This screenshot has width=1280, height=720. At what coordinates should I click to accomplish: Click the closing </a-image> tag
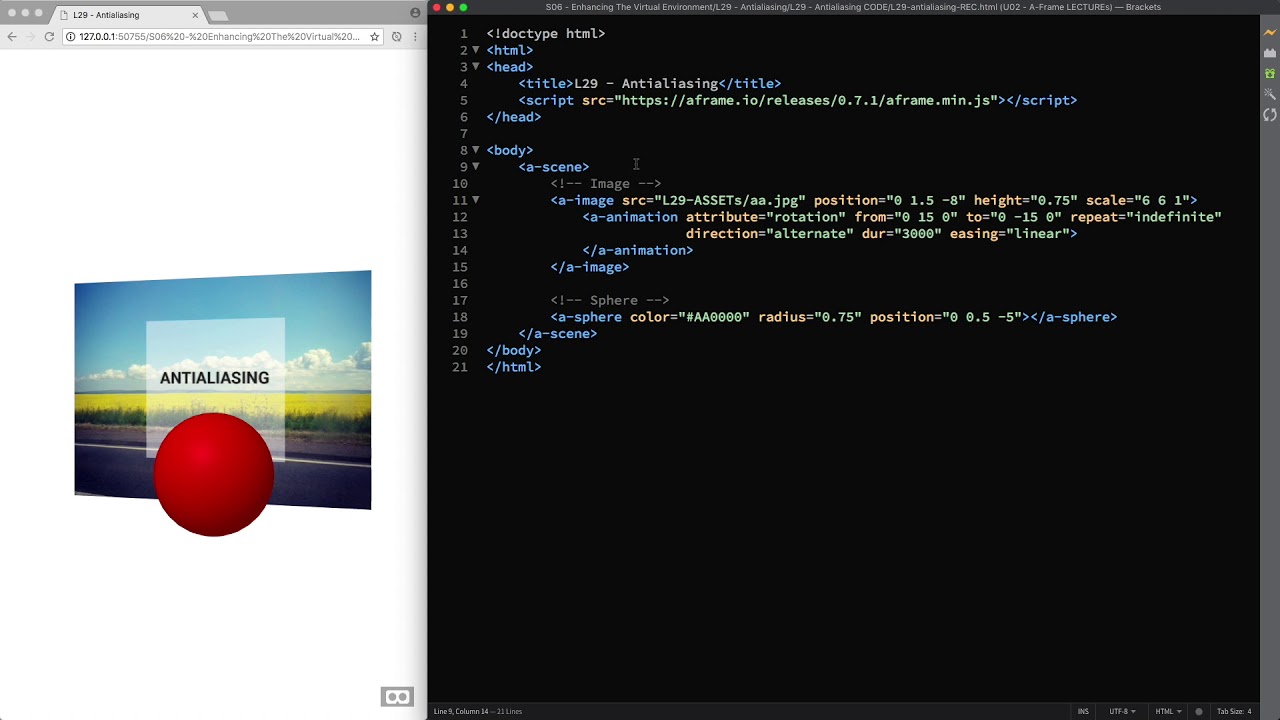590,267
